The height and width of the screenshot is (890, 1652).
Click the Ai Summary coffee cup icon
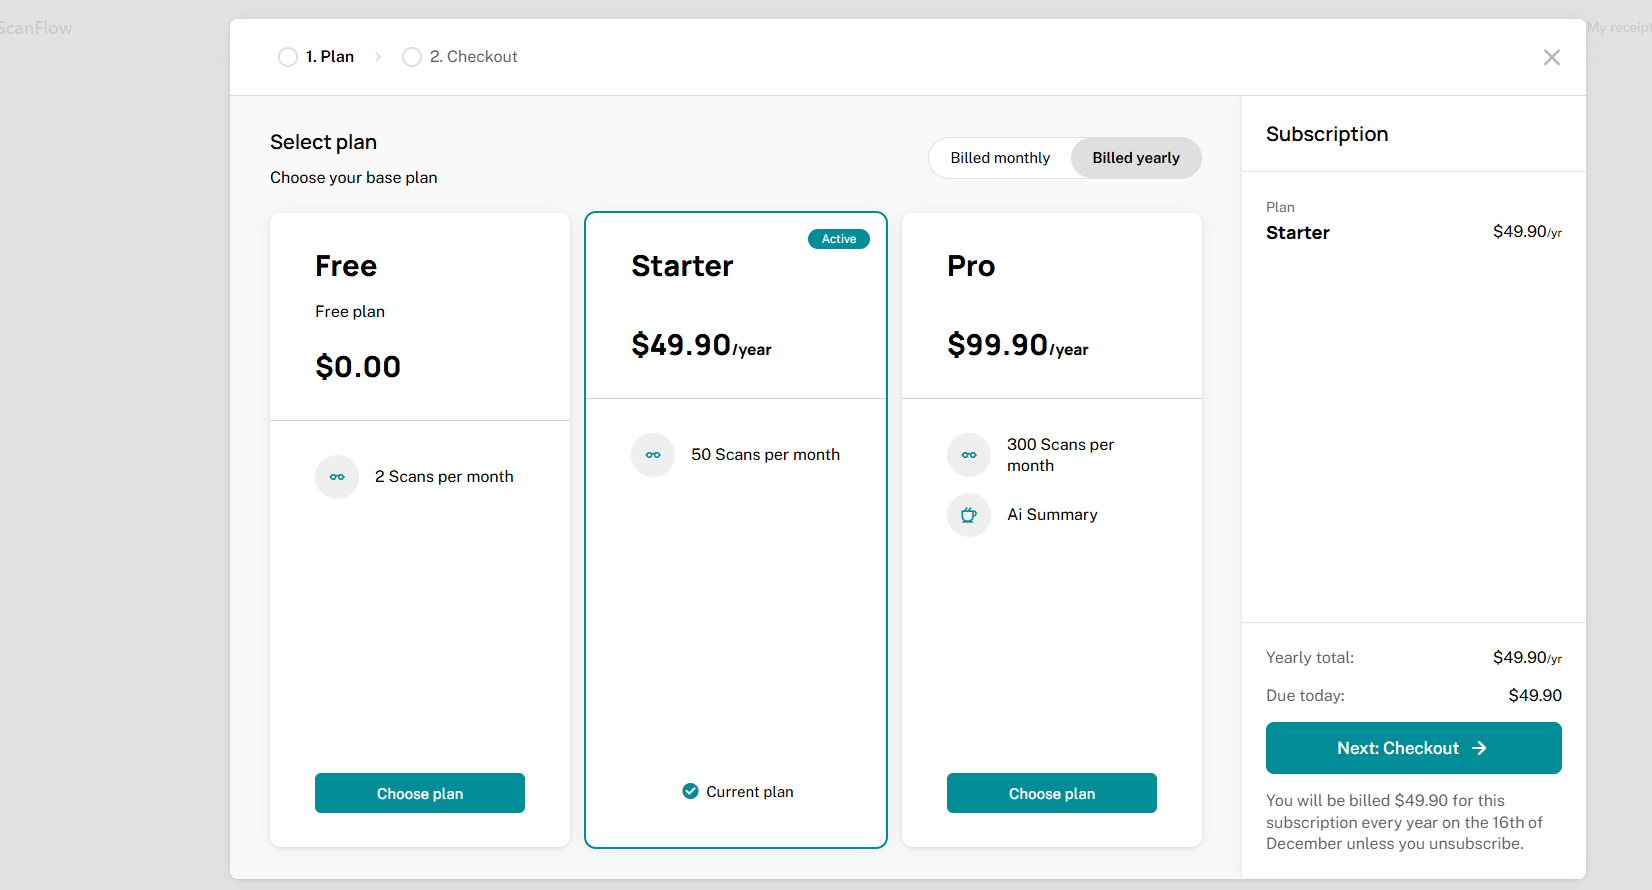968,515
